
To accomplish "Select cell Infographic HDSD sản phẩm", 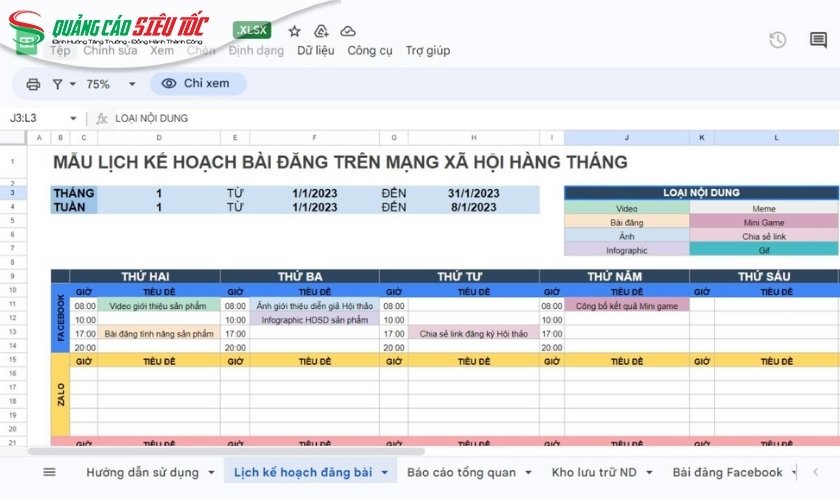I will point(314,320).
